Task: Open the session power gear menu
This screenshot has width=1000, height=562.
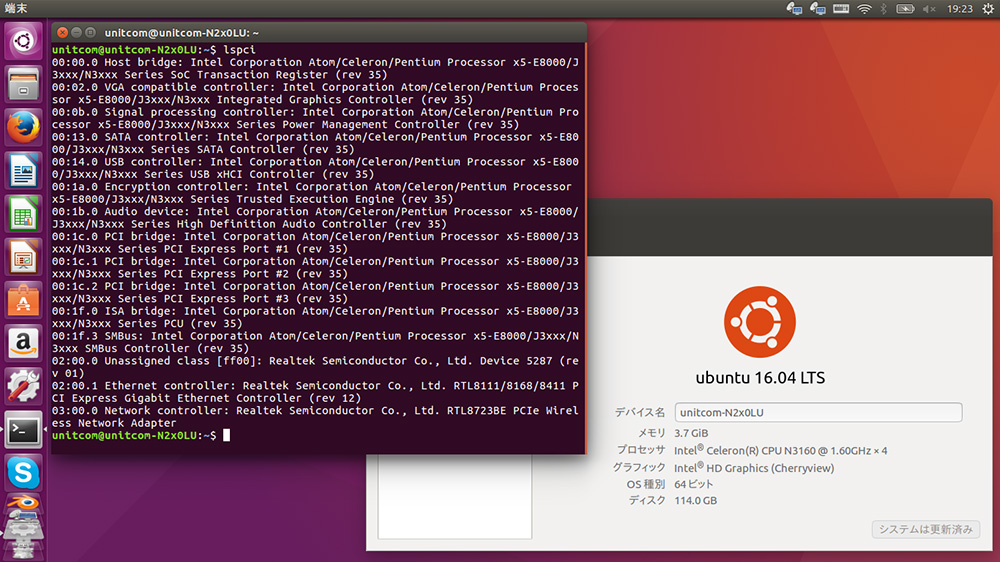Action: [x=988, y=8]
